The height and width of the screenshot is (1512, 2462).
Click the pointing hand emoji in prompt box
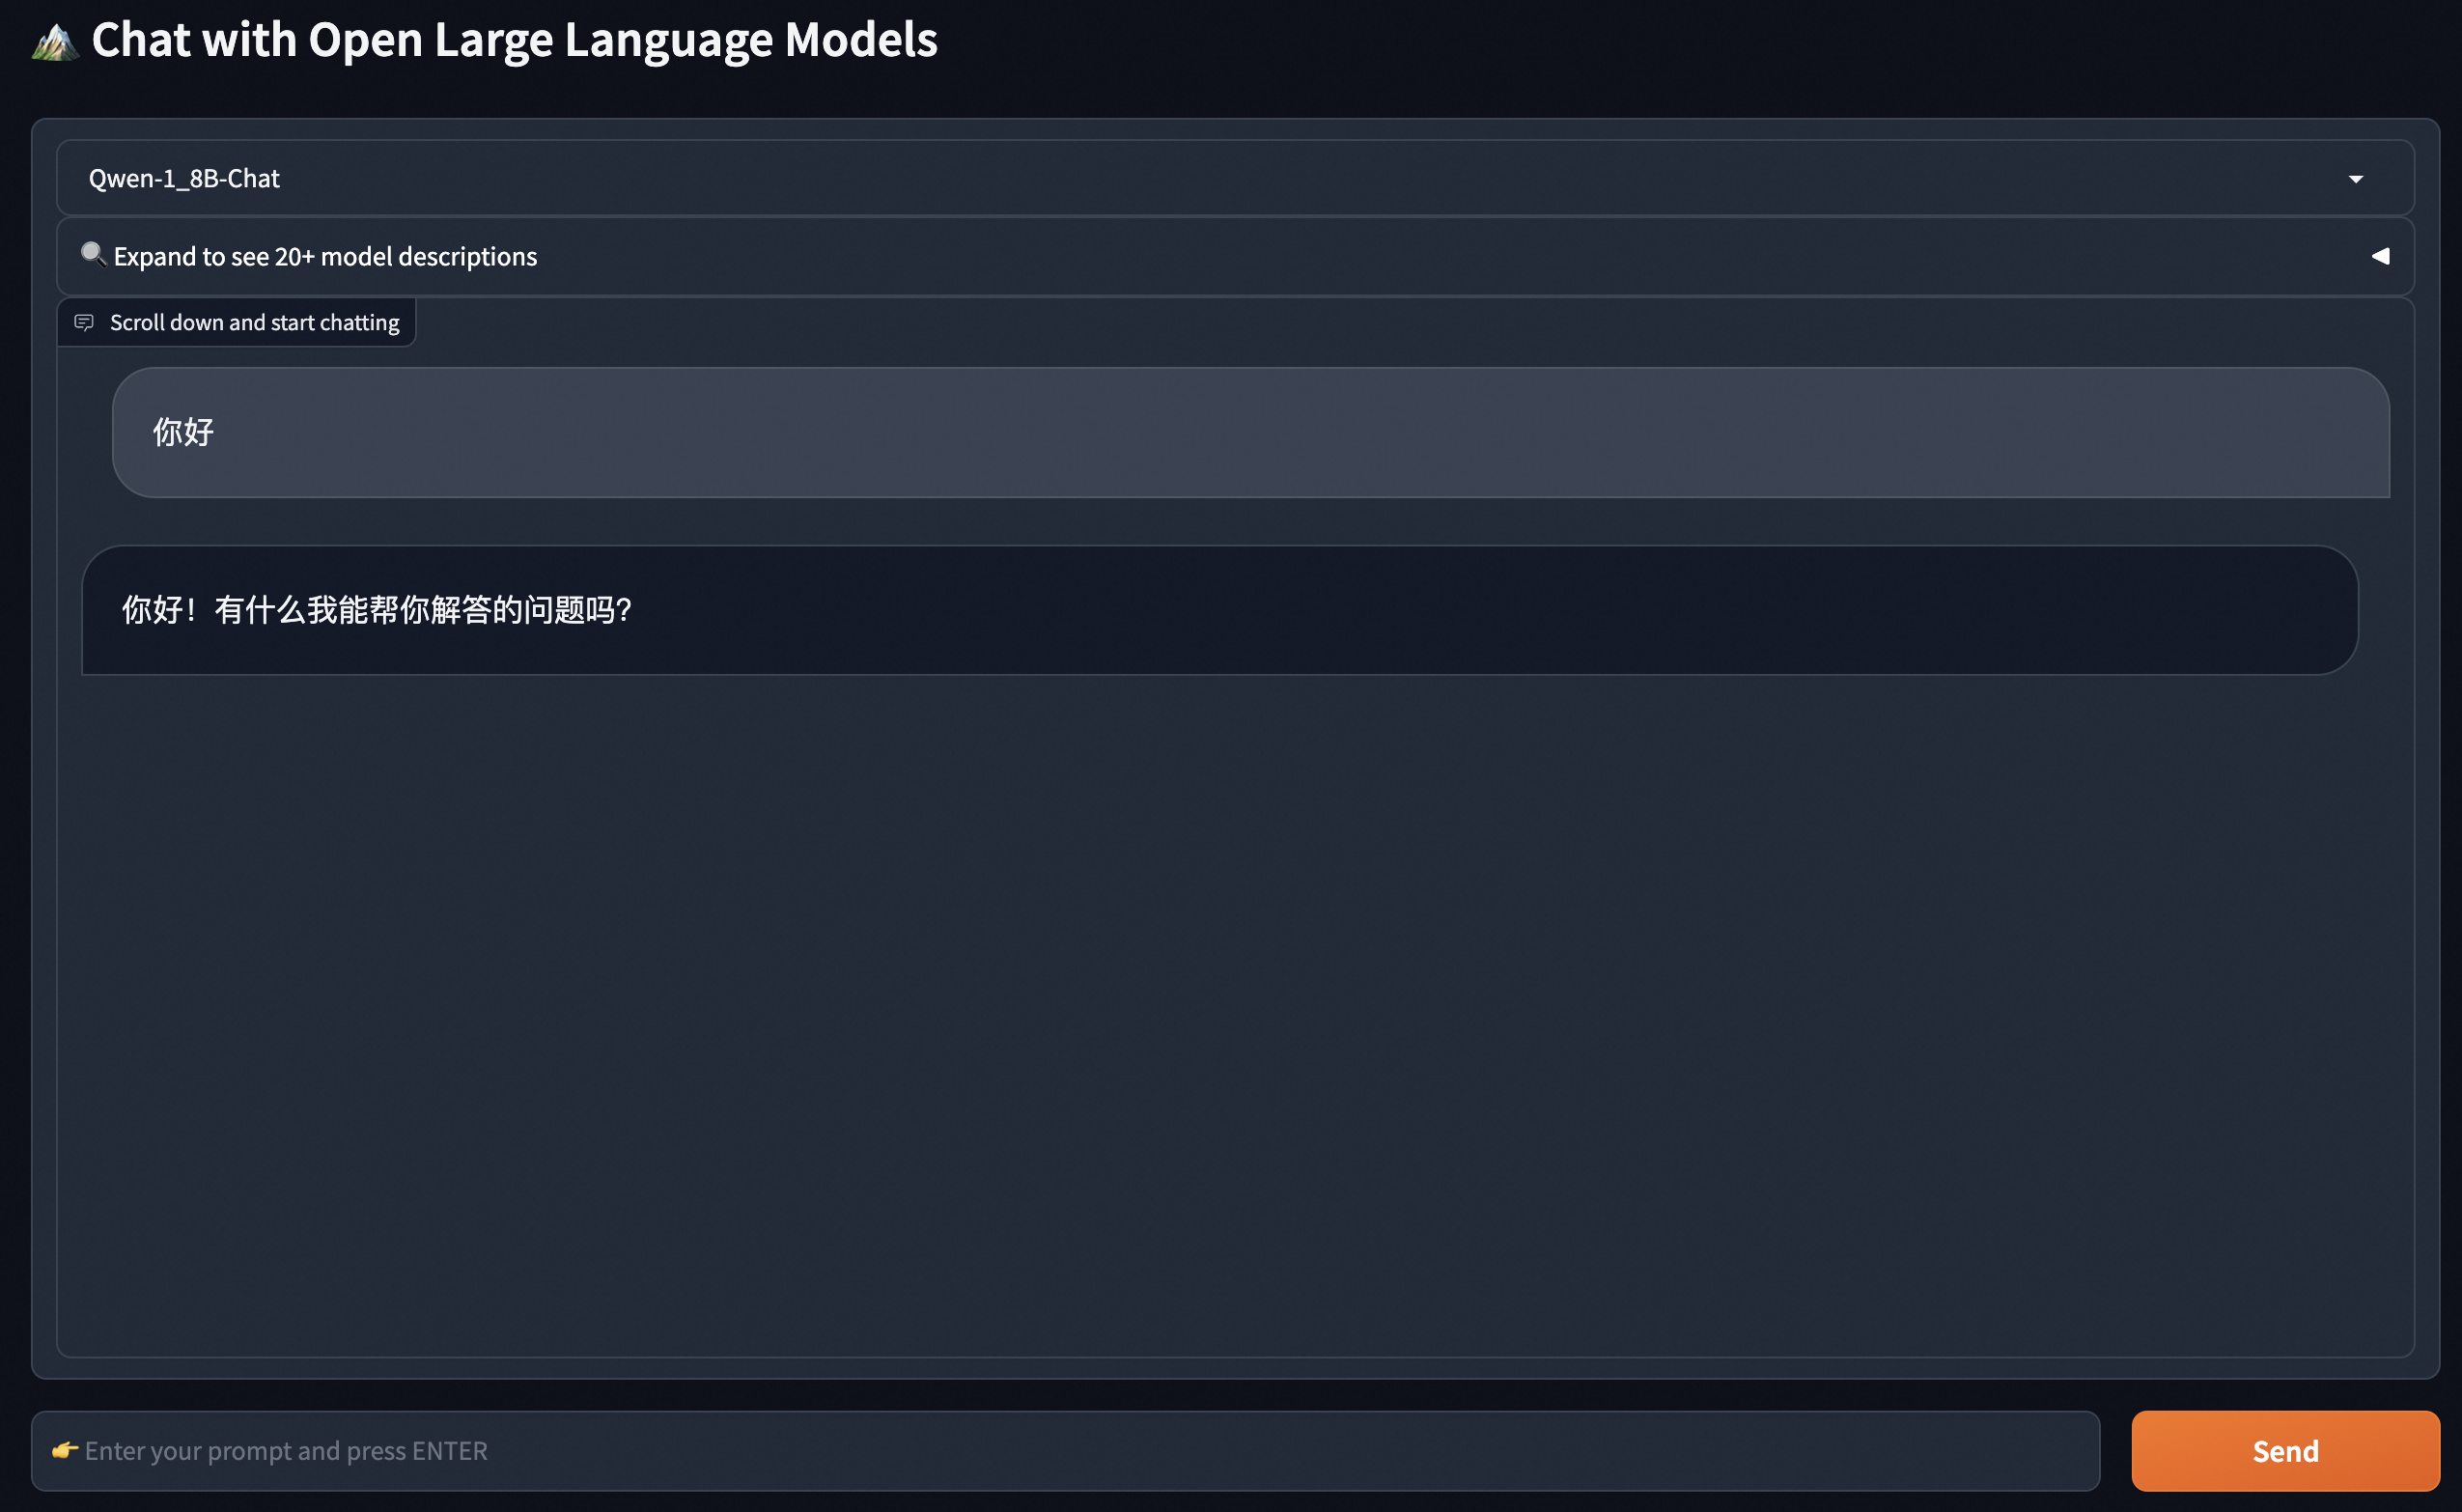coord(65,1450)
